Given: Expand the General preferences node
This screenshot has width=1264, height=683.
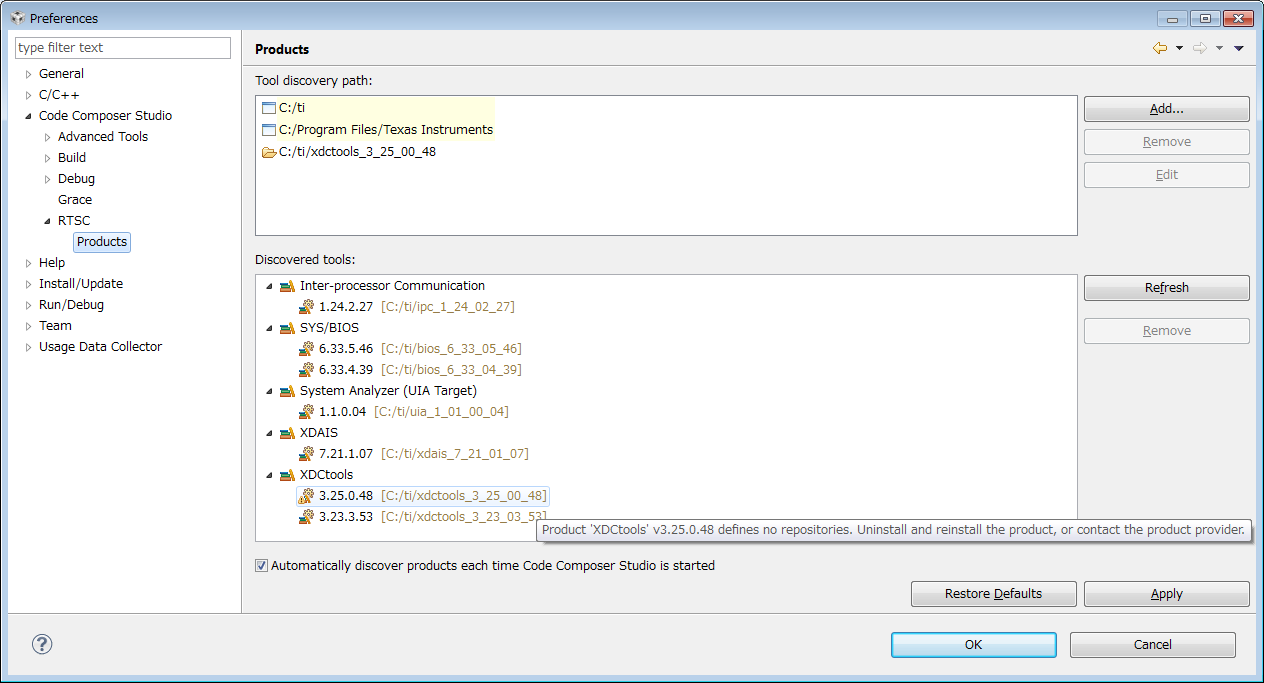Looking at the screenshot, I should coord(29,74).
